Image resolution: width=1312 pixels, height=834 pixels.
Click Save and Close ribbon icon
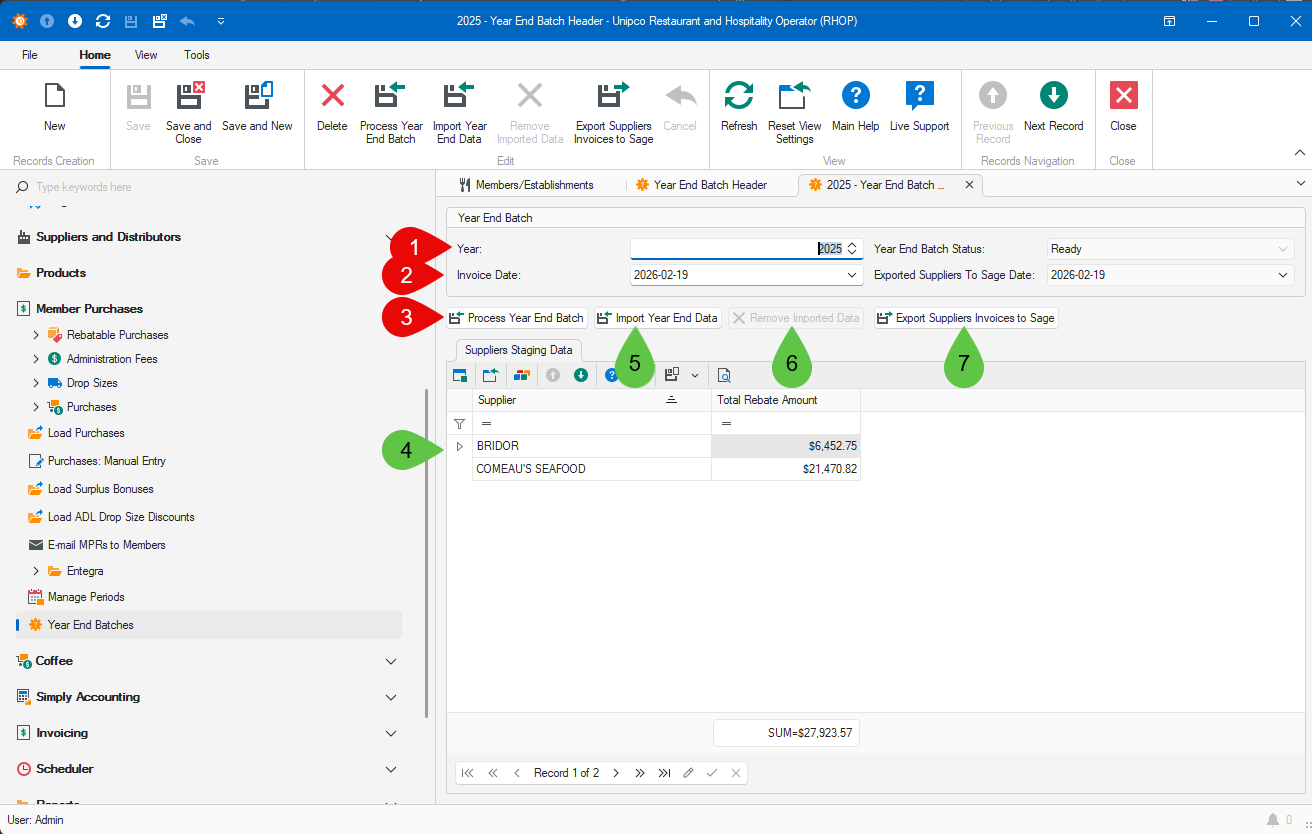pyautogui.click(x=189, y=97)
